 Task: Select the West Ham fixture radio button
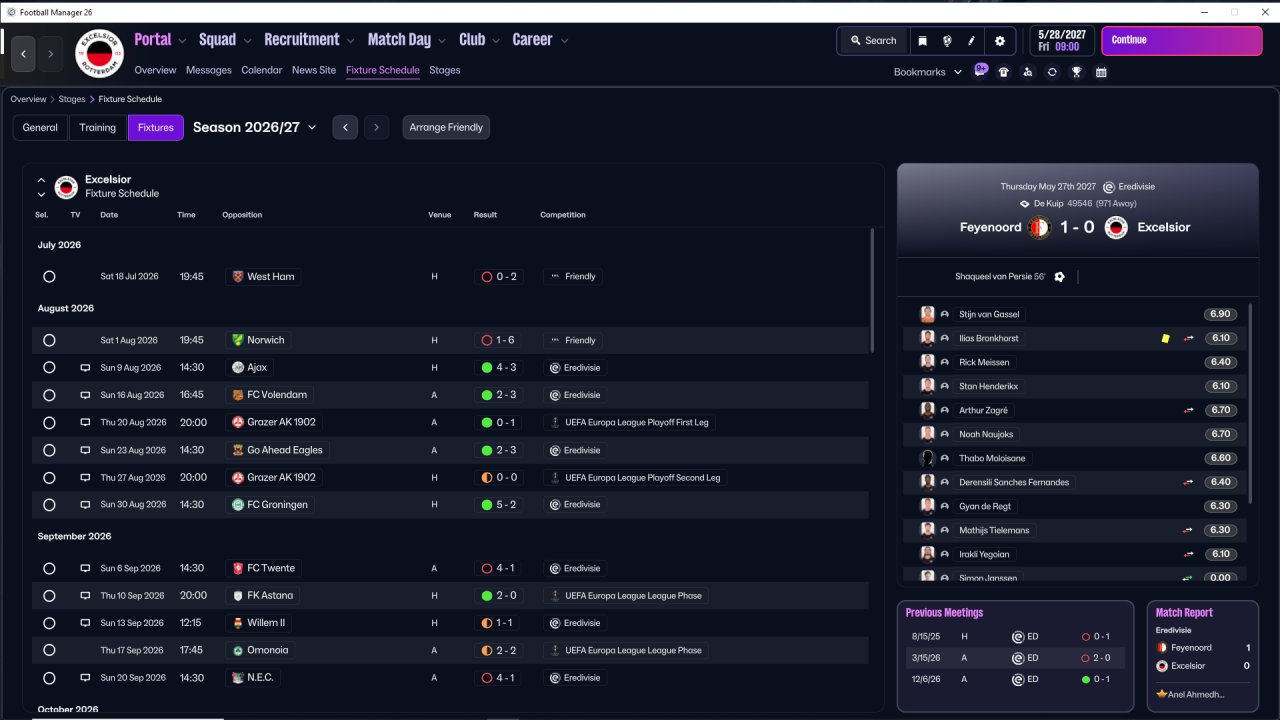pyautogui.click(x=49, y=277)
